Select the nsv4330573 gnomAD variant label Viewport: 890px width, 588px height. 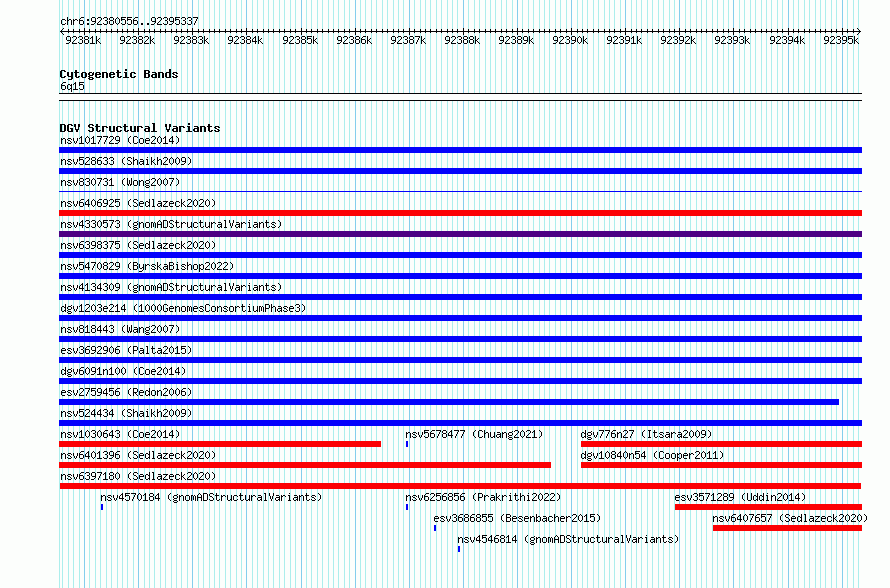click(171, 224)
